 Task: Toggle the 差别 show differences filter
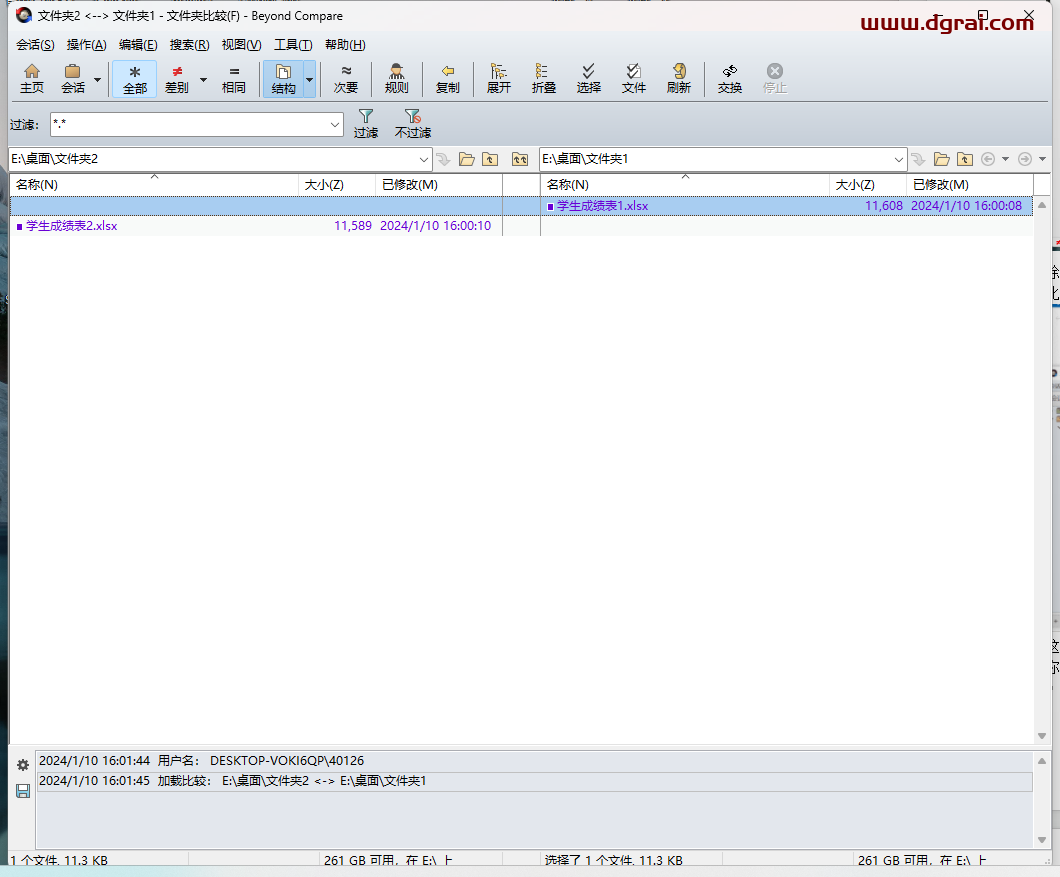(176, 78)
